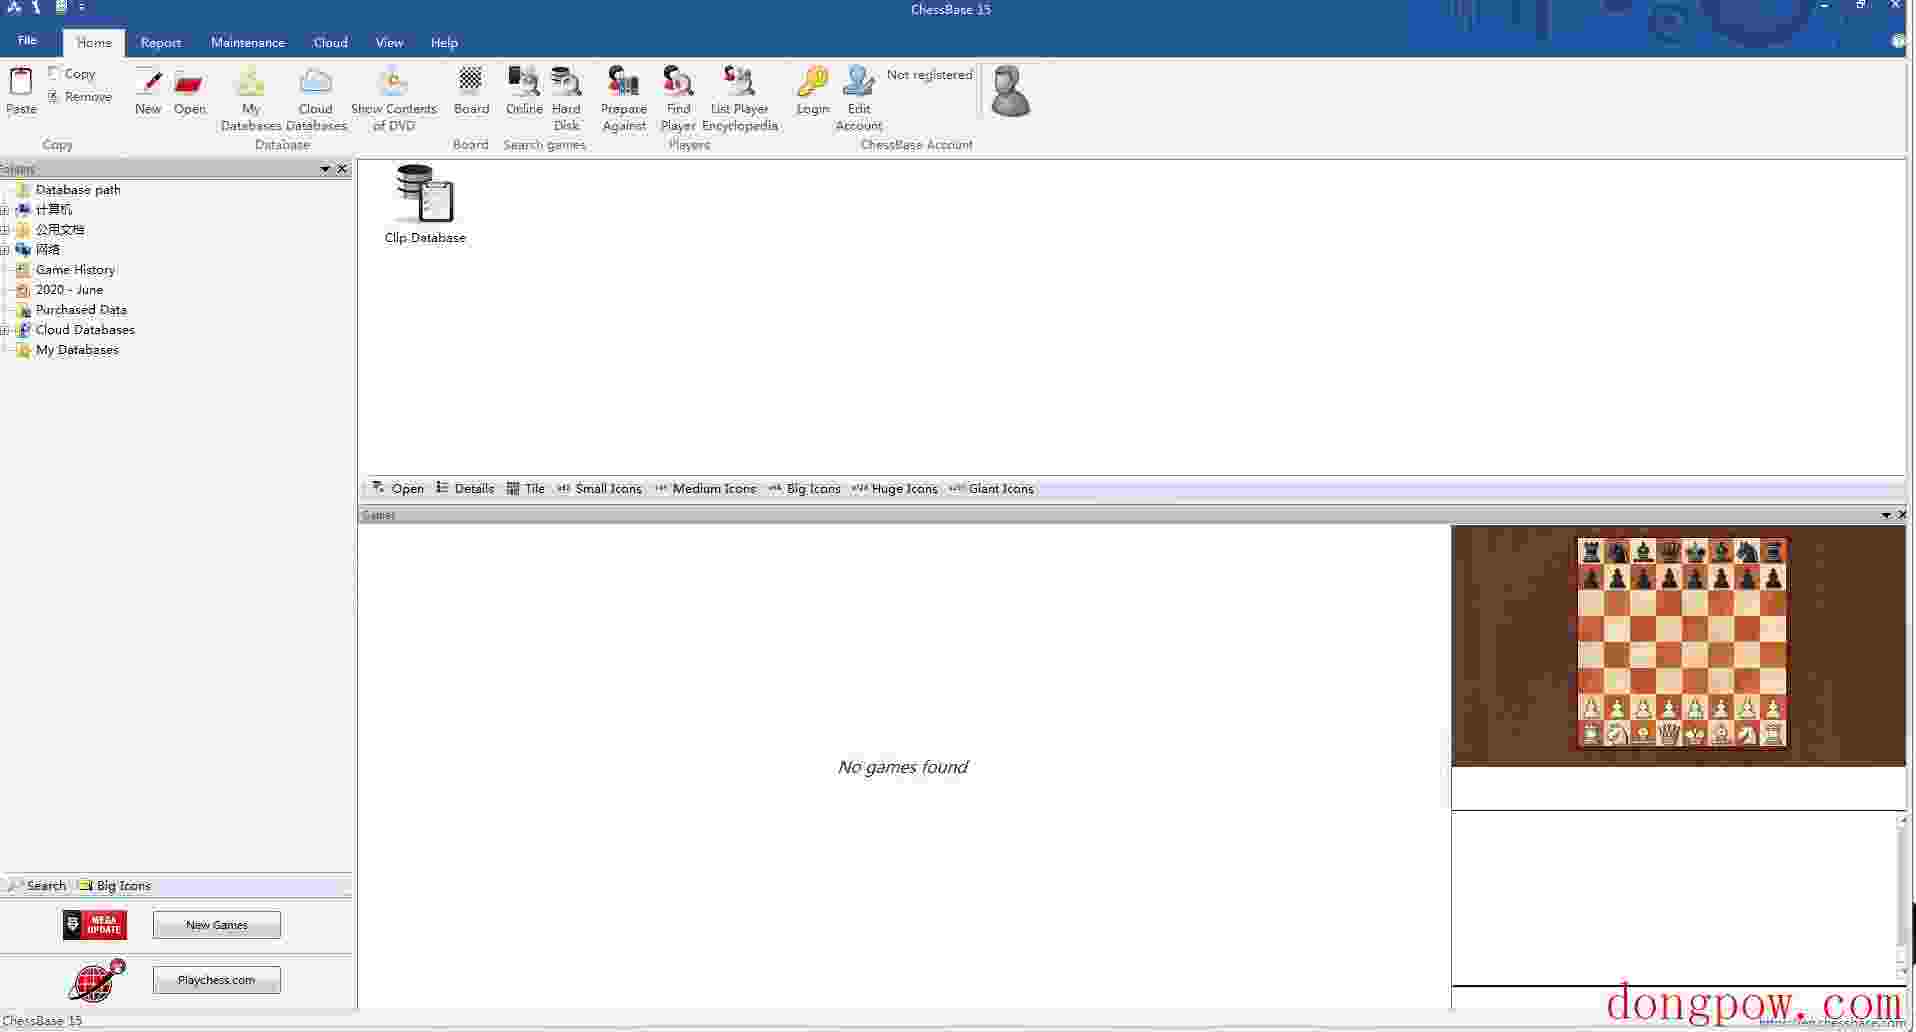The width and height of the screenshot is (1916, 1032).
Task: Expand the Cloud Databases tree node
Action: click(x=5, y=330)
